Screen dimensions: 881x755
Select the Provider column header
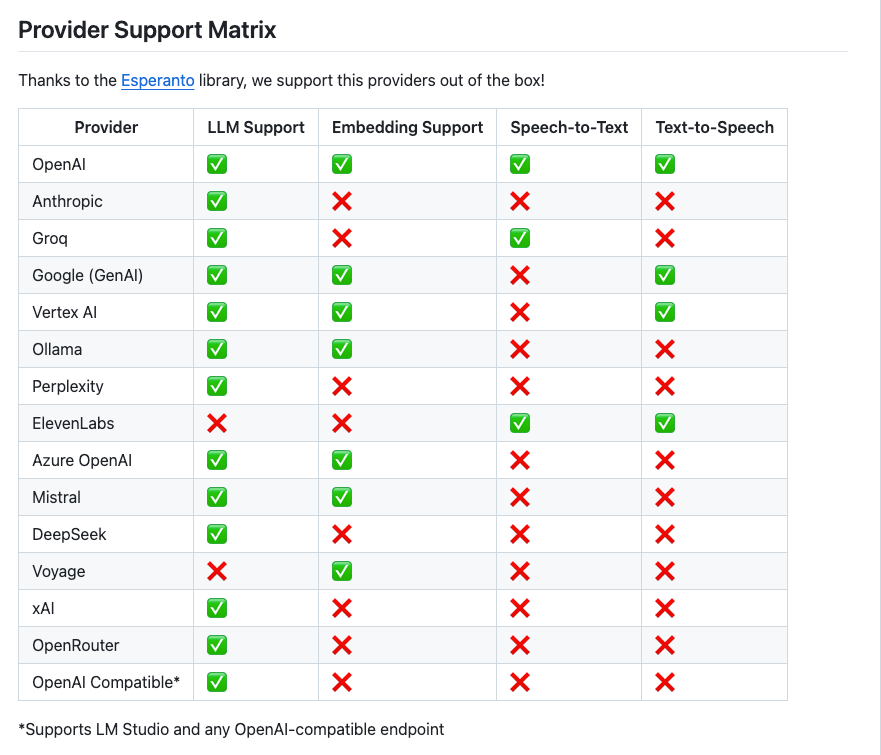(106, 128)
